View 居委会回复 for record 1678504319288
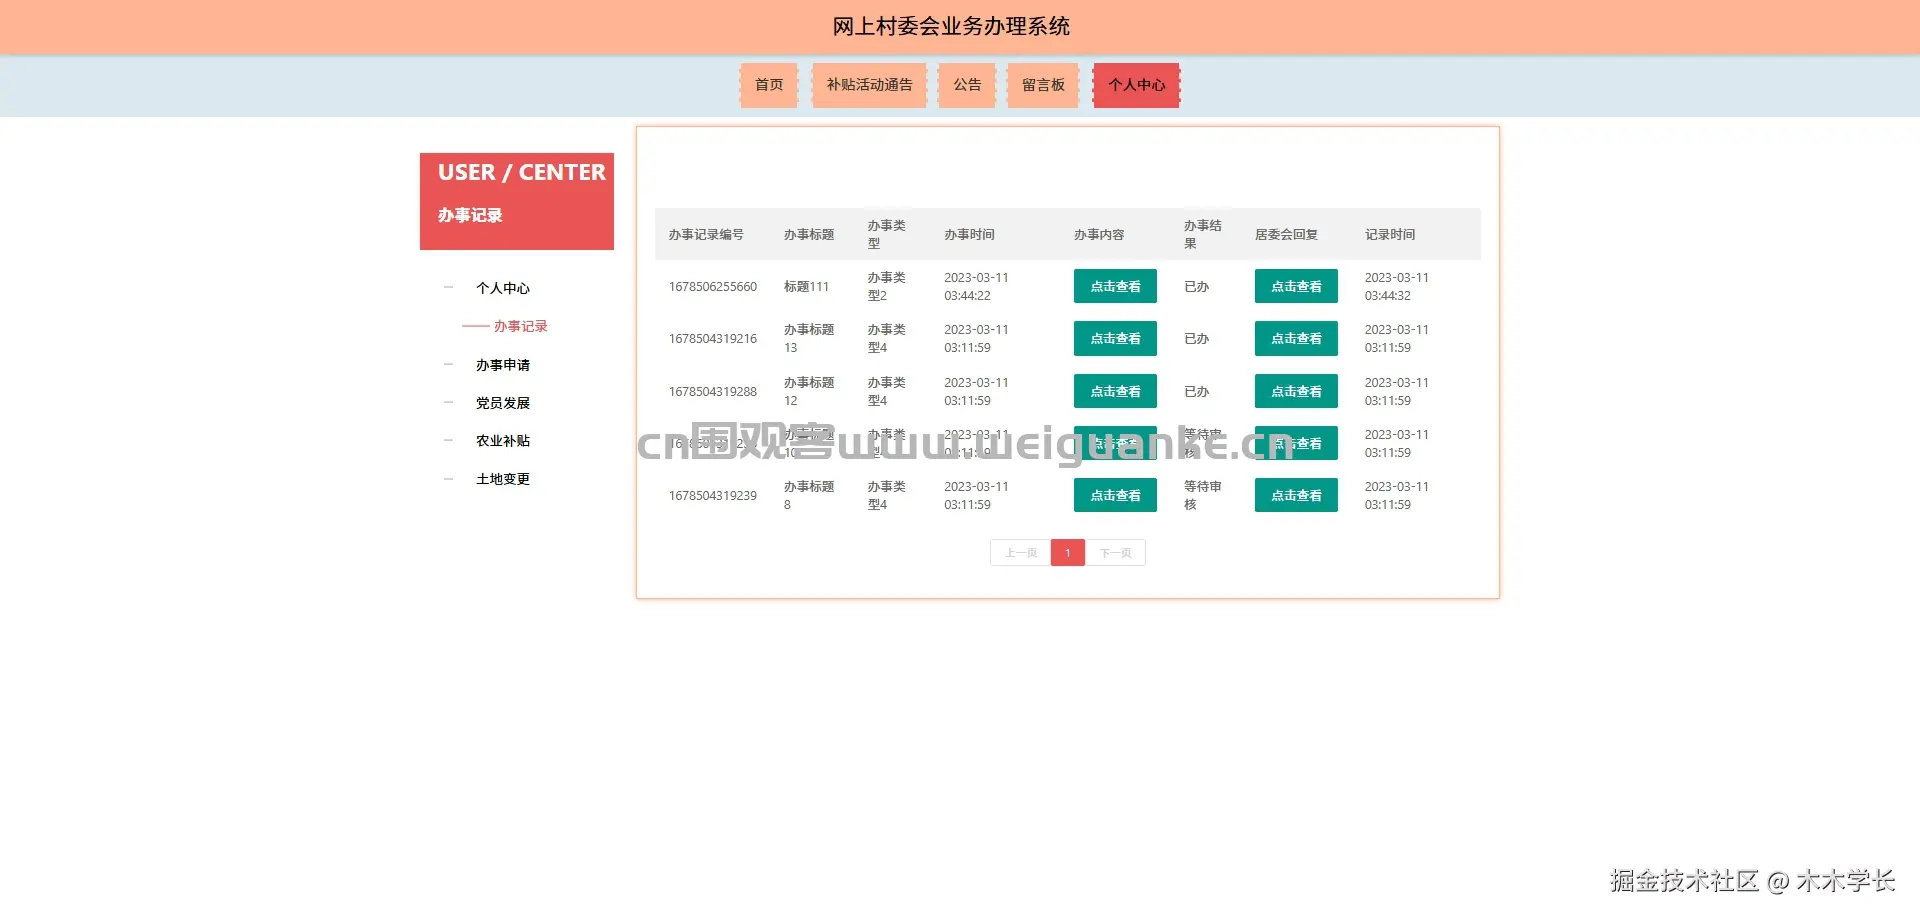The width and height of the screenshot is (1920, 919). pyautogui.click(x=1296, y=391)
